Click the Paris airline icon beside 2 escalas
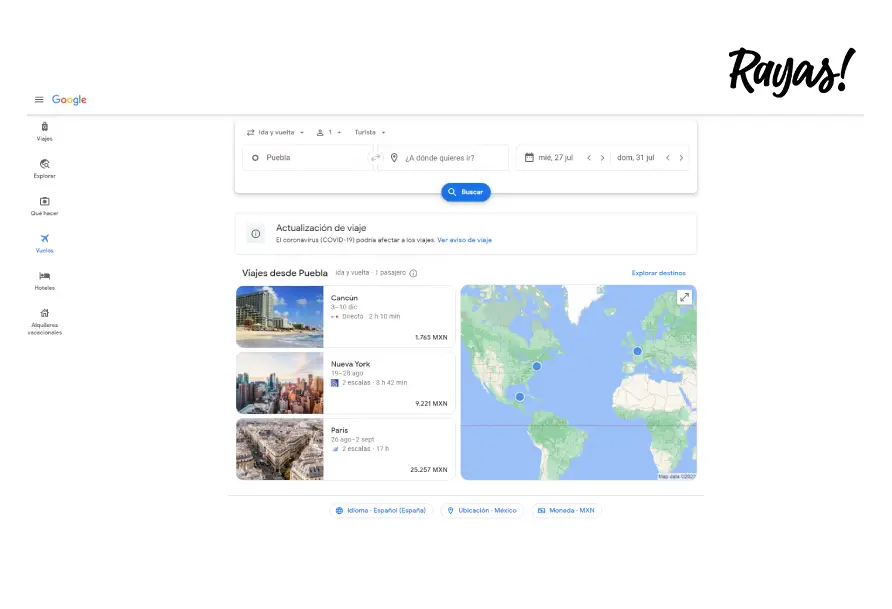The width and height of the screenshot is (892, 609). click(335, 449)
